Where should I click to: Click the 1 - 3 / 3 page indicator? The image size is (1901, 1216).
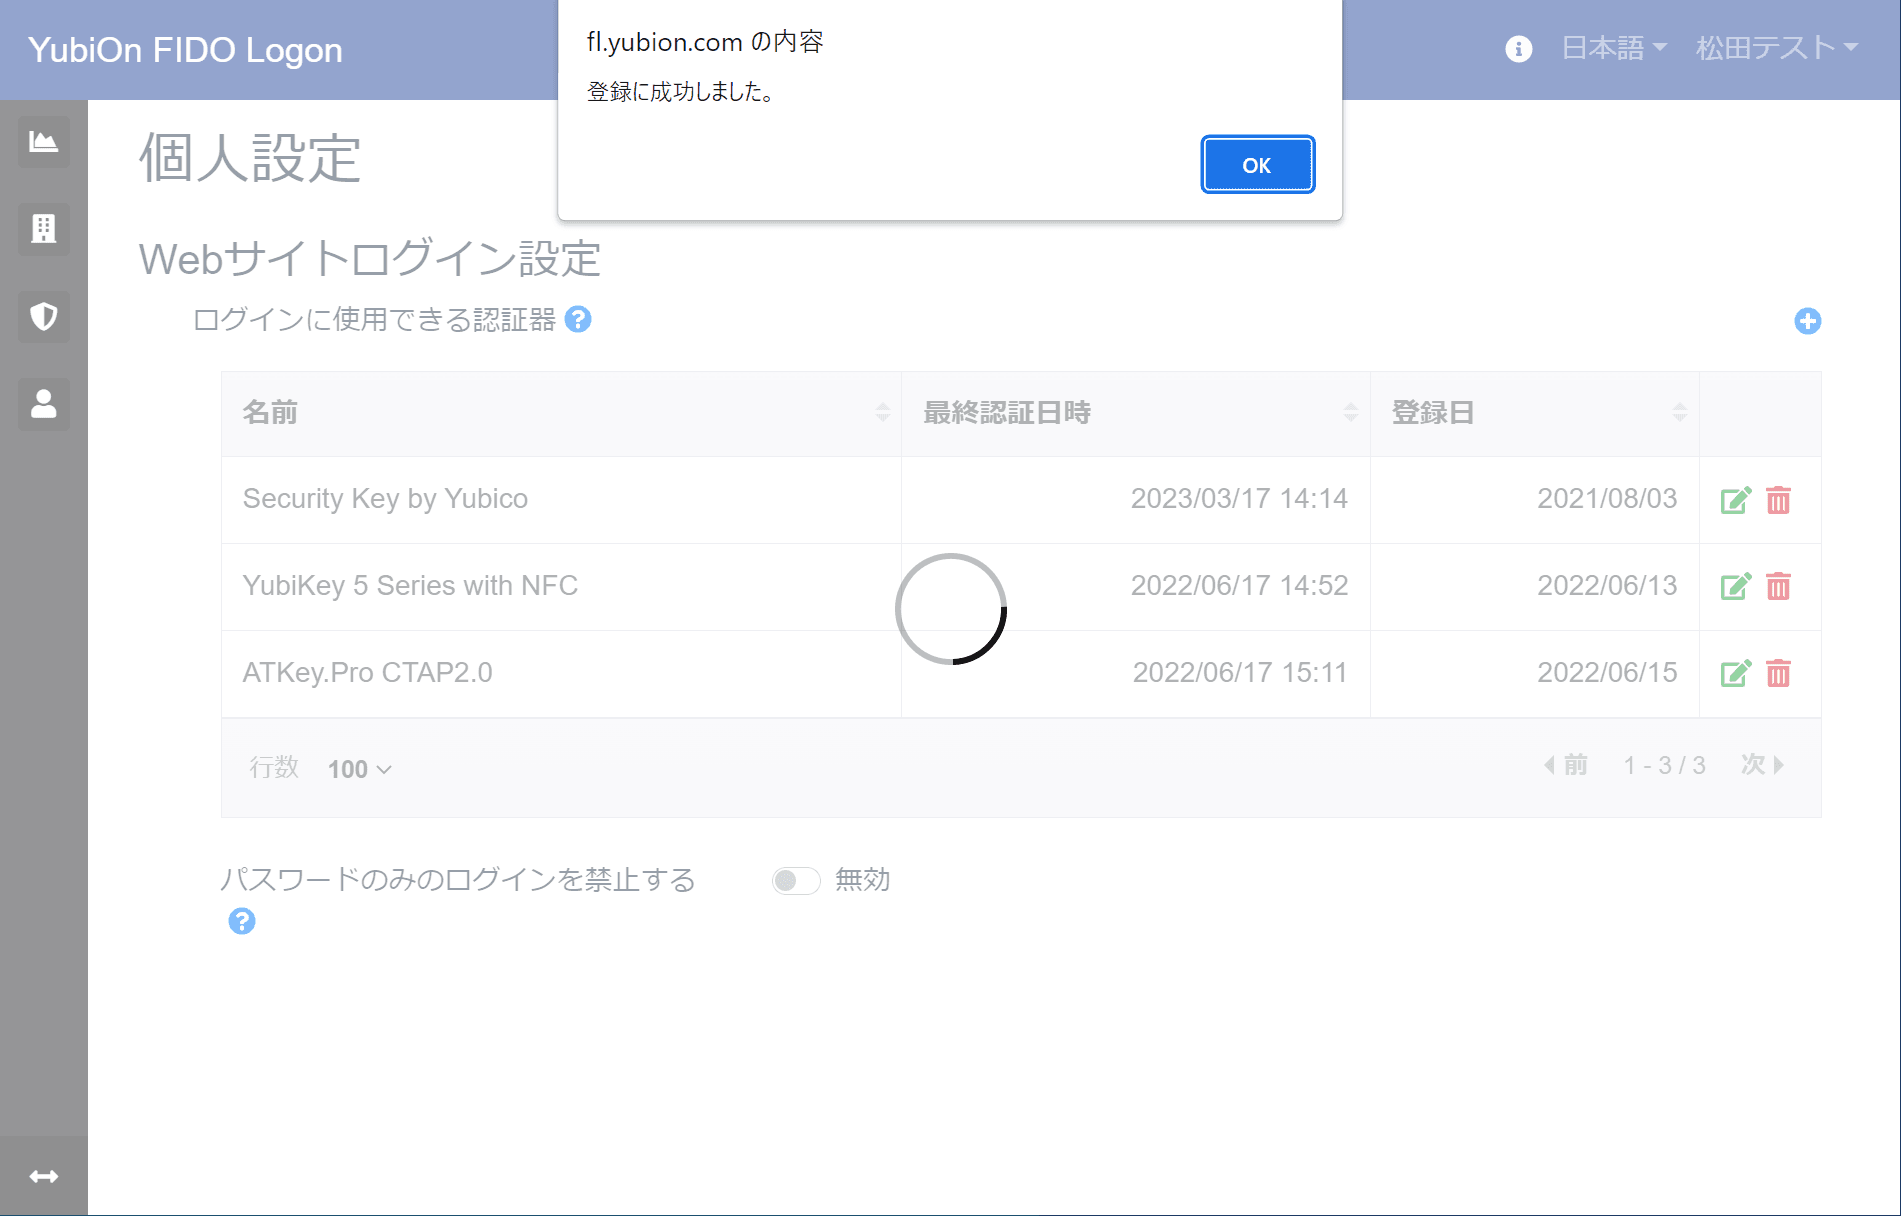pyautogui.click(x=1664, y=765)
